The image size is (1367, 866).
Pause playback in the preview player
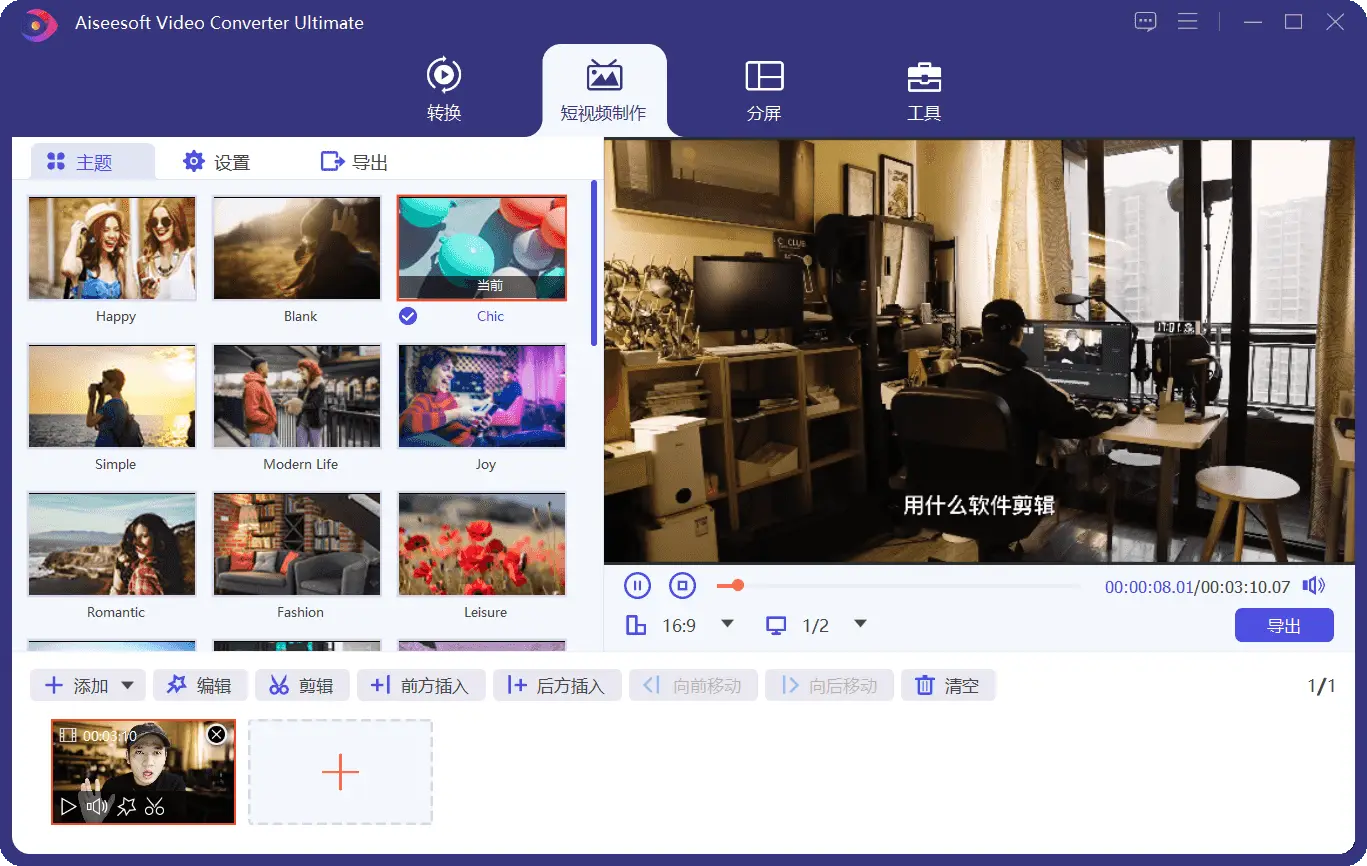tap(637, 585)
